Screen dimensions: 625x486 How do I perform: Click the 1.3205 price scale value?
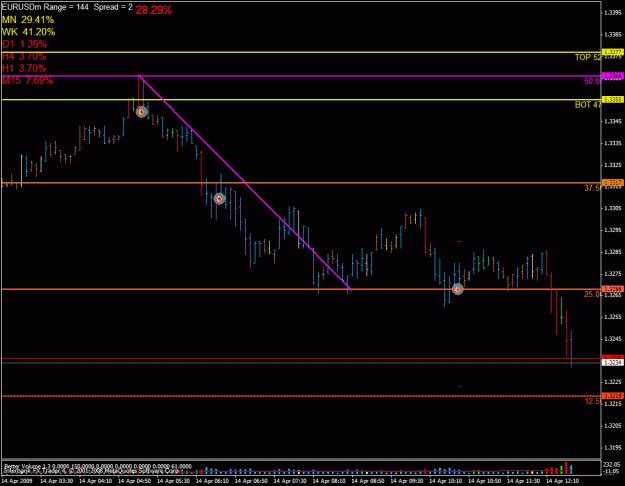(x=613, y=426)
